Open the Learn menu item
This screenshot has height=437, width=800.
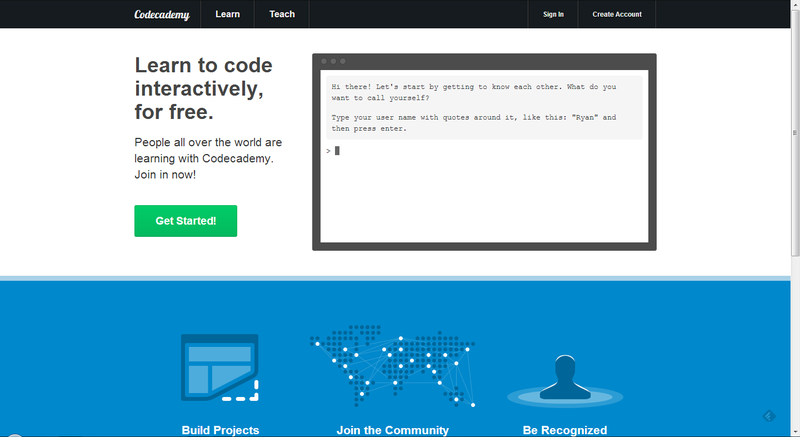coord(228,14)
